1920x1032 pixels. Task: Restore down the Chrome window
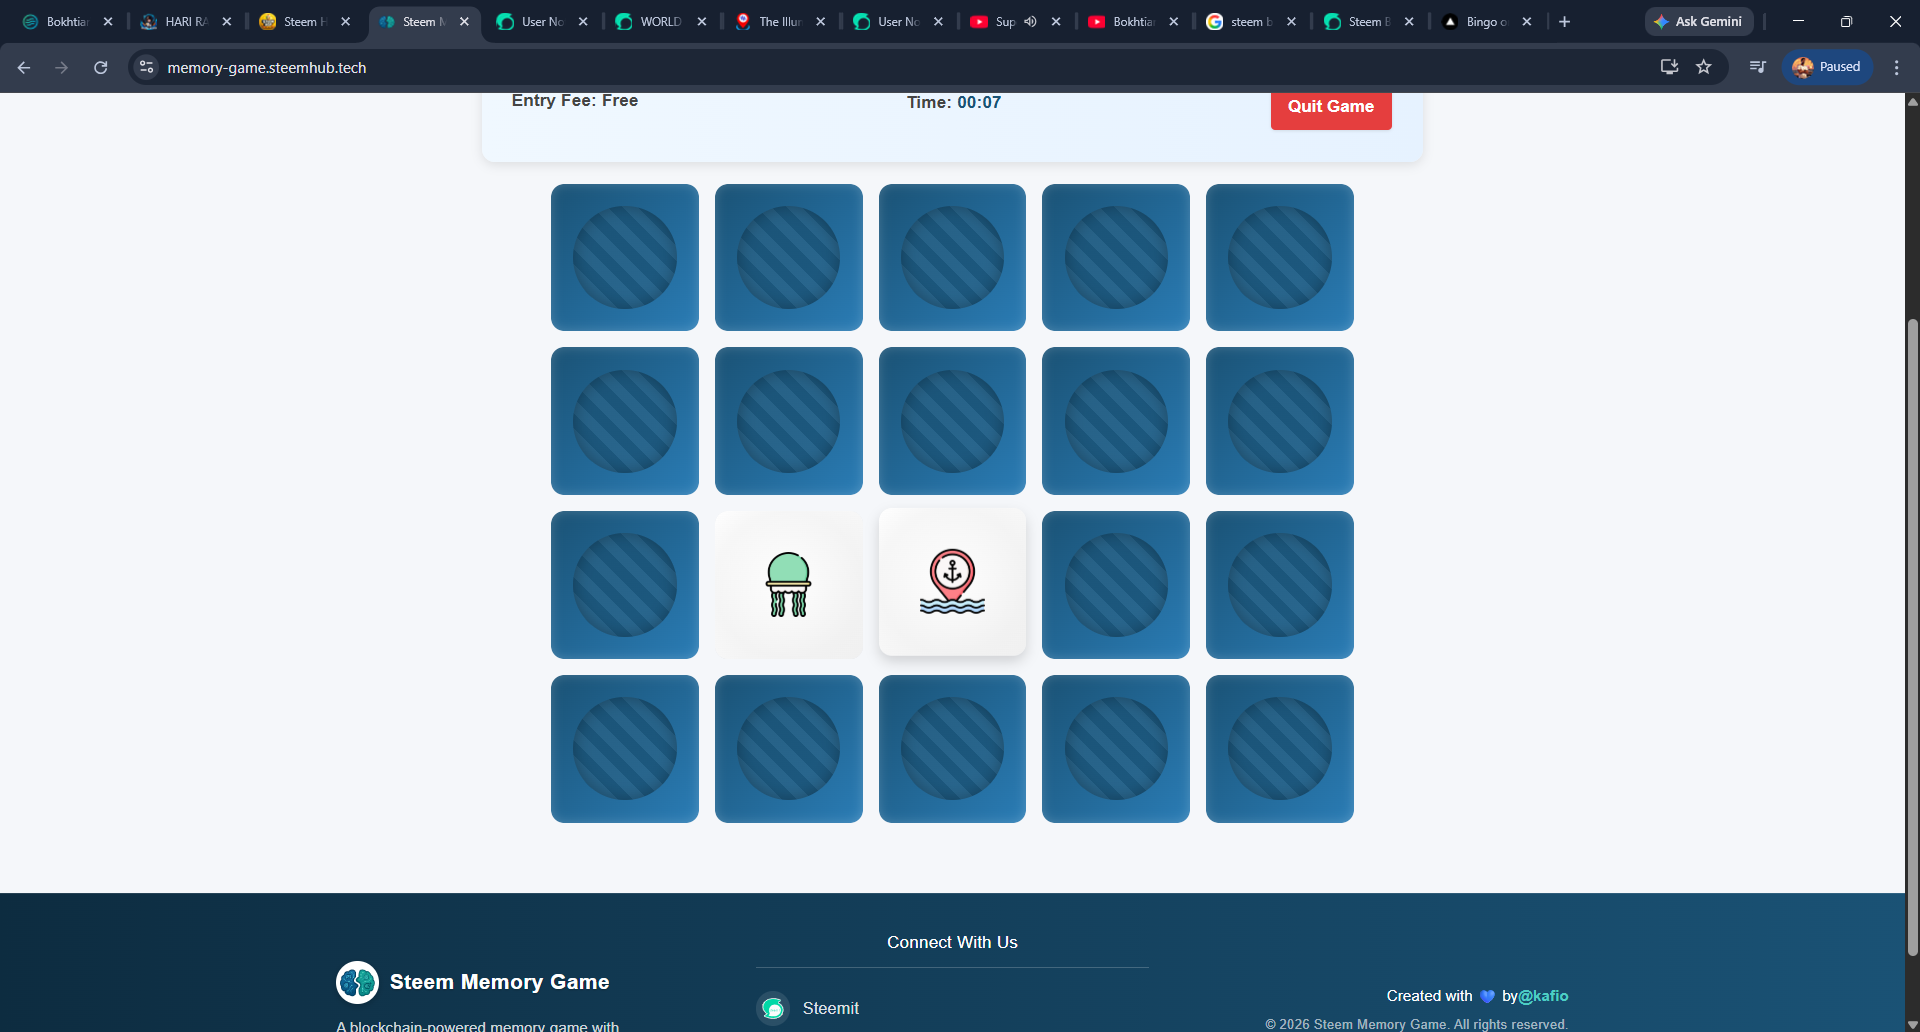point(1846,21)
